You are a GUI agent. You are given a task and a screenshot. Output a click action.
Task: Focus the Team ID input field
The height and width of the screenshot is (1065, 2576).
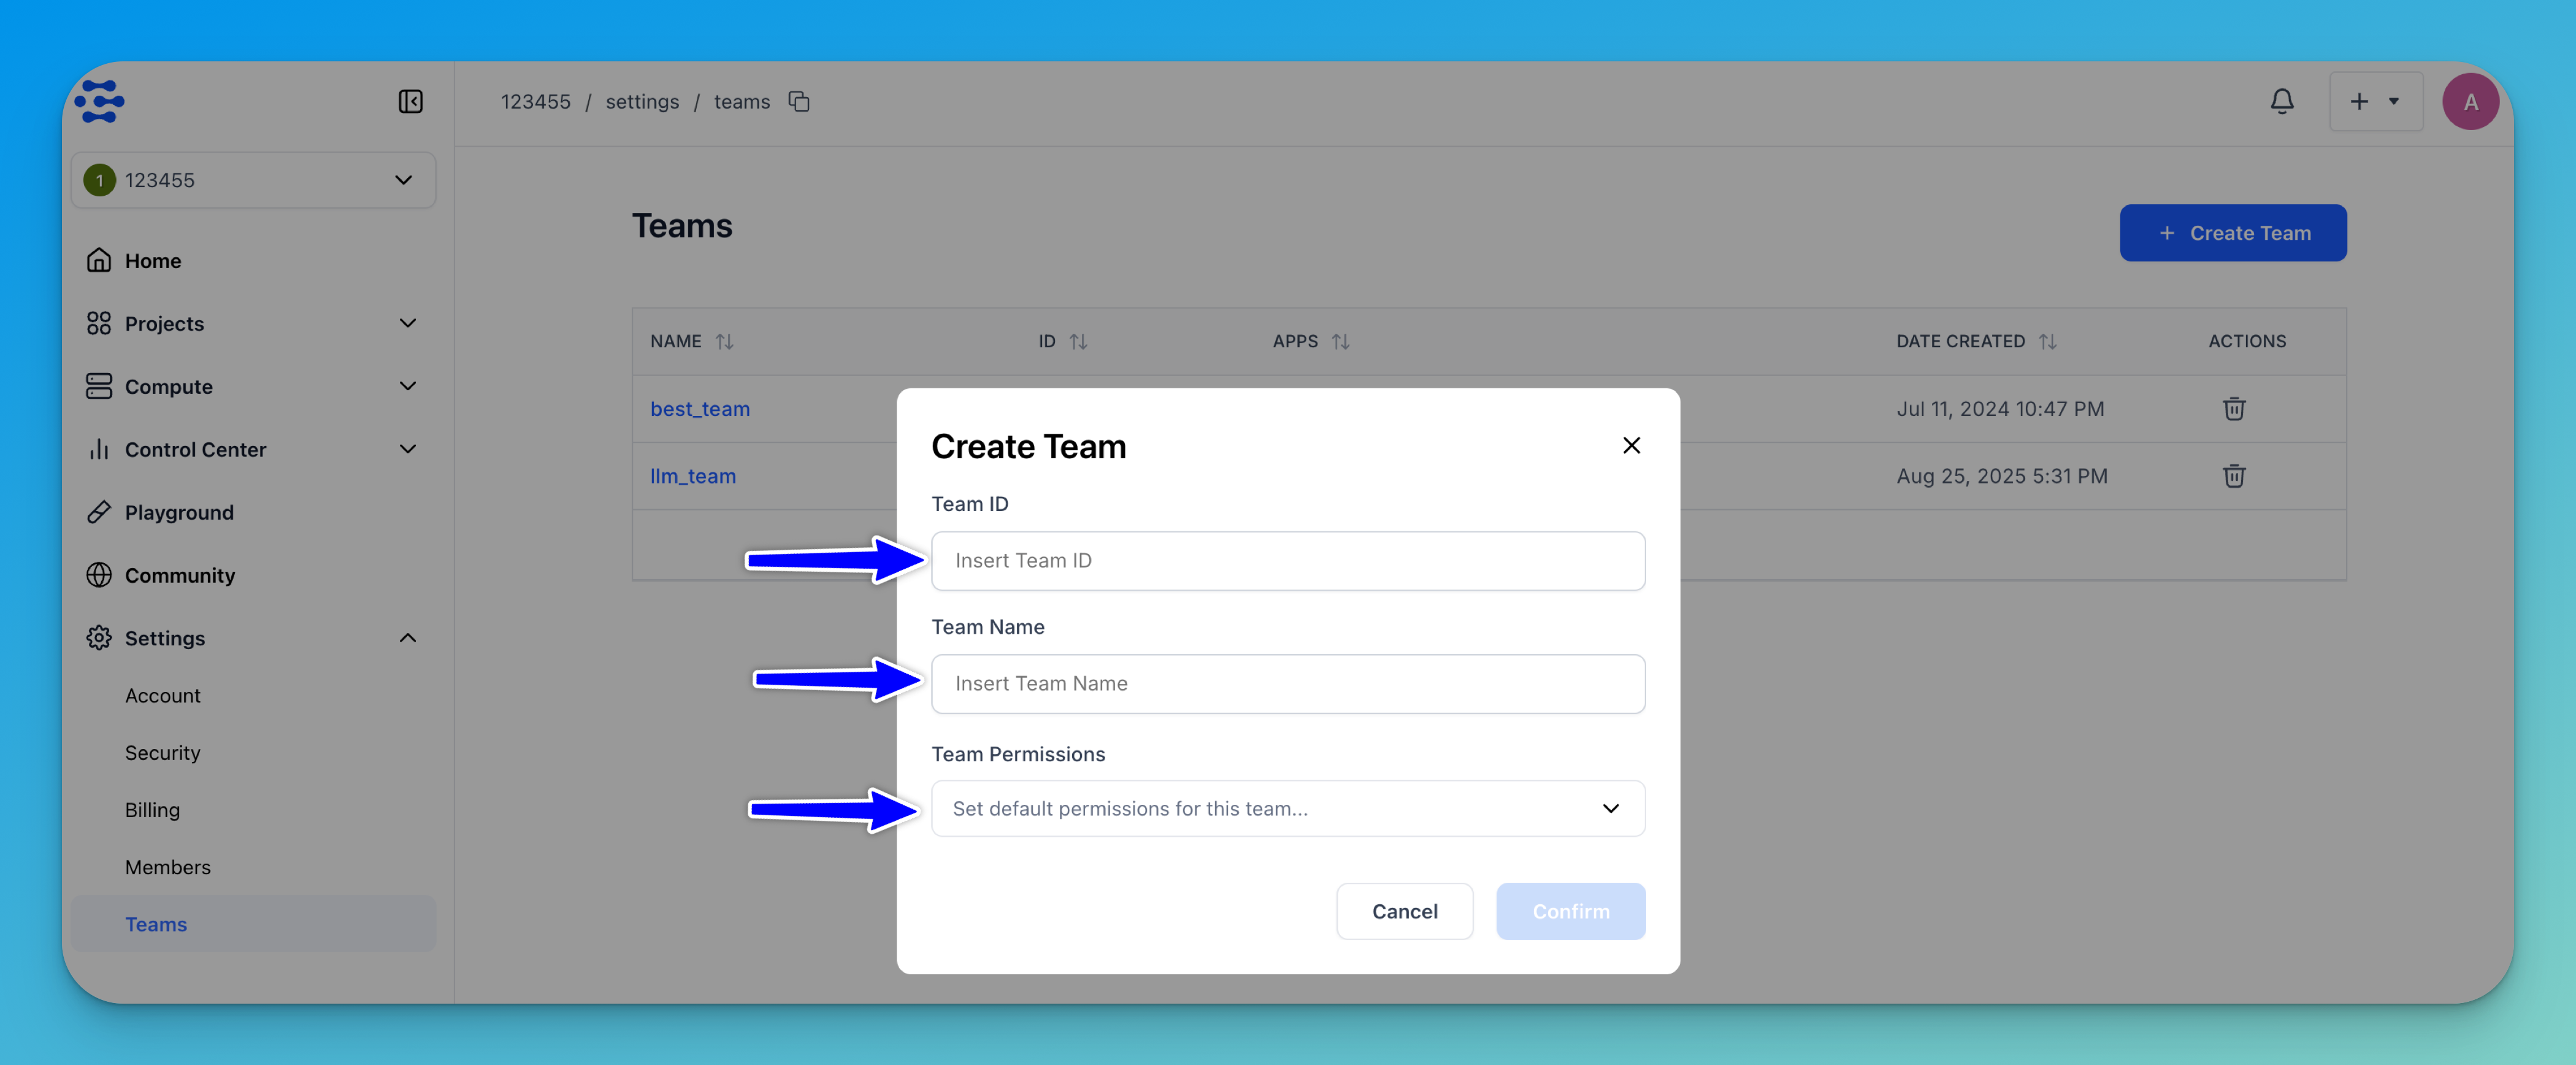tap(1287, 560)
